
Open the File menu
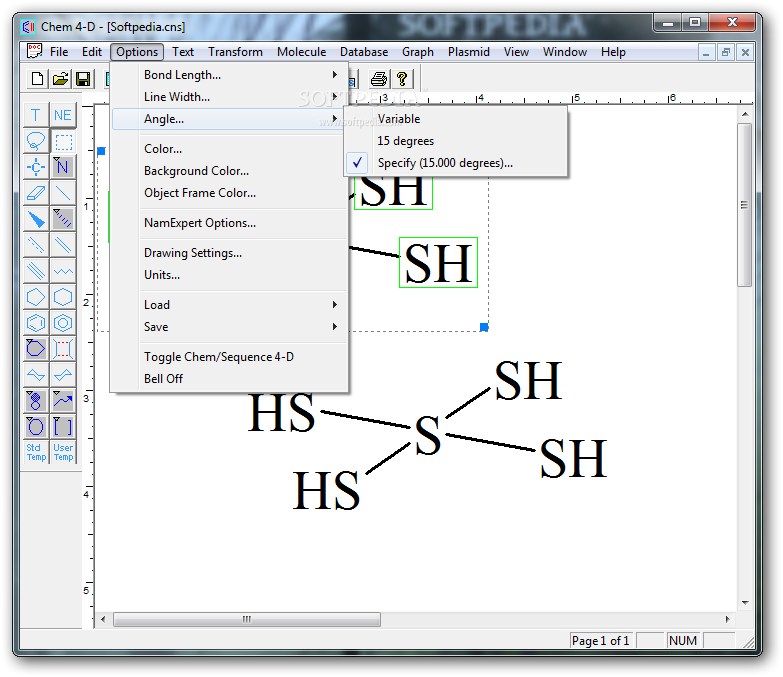pos(59,52)
